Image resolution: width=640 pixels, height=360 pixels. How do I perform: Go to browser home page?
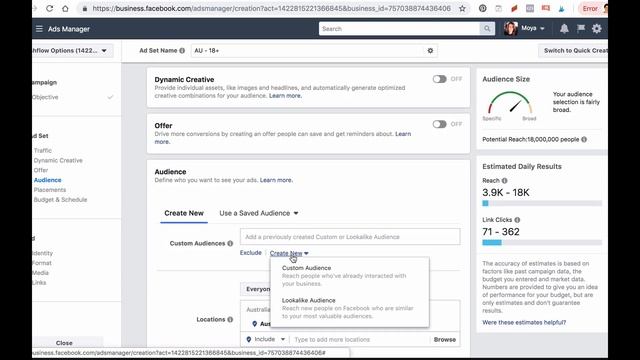tap(65, 8)
